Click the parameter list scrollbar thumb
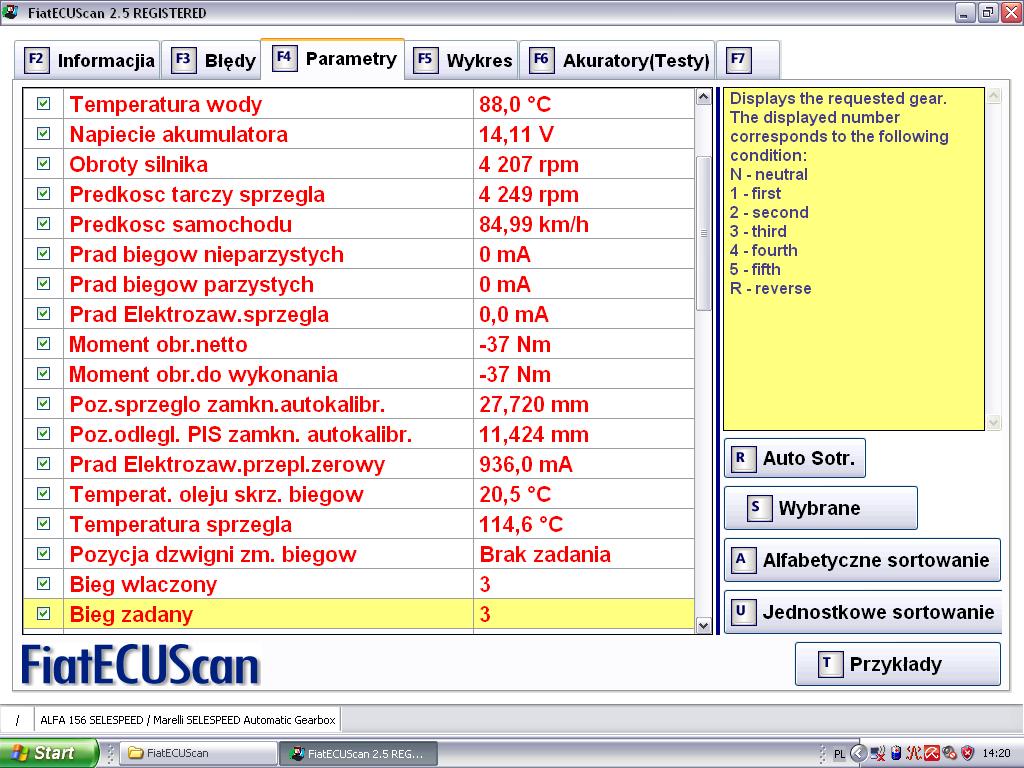The height and width of the screenshot is (768, 1024). click(703, 233)
